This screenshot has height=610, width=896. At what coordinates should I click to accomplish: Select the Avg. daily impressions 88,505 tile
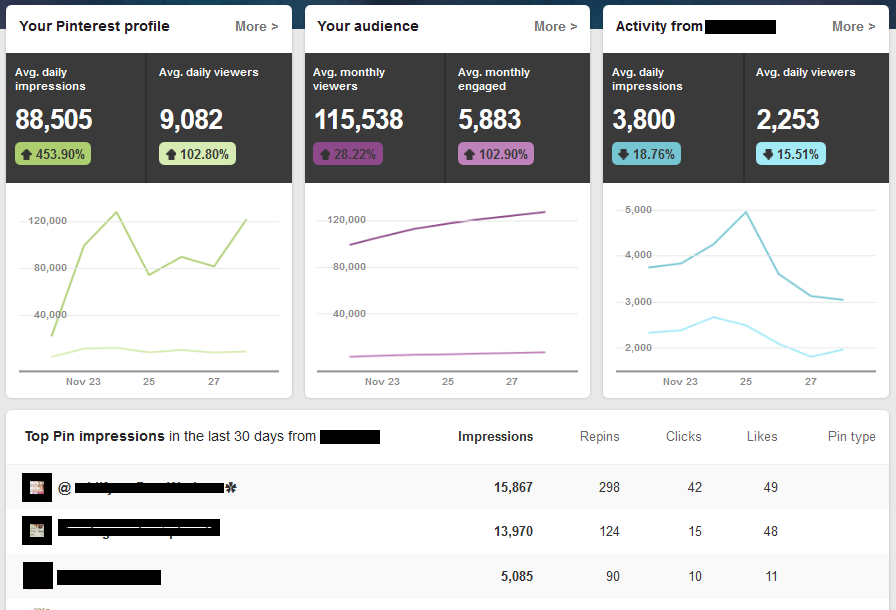(76, 118)
